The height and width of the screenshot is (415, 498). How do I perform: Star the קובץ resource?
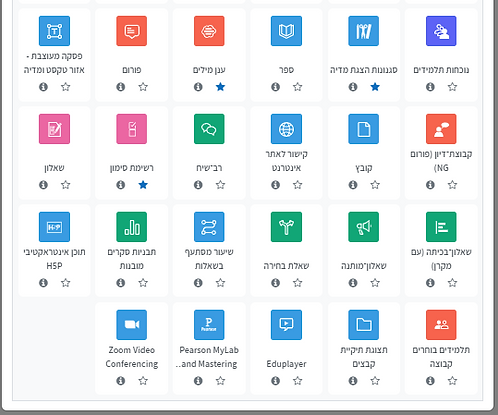coord(375,185)
